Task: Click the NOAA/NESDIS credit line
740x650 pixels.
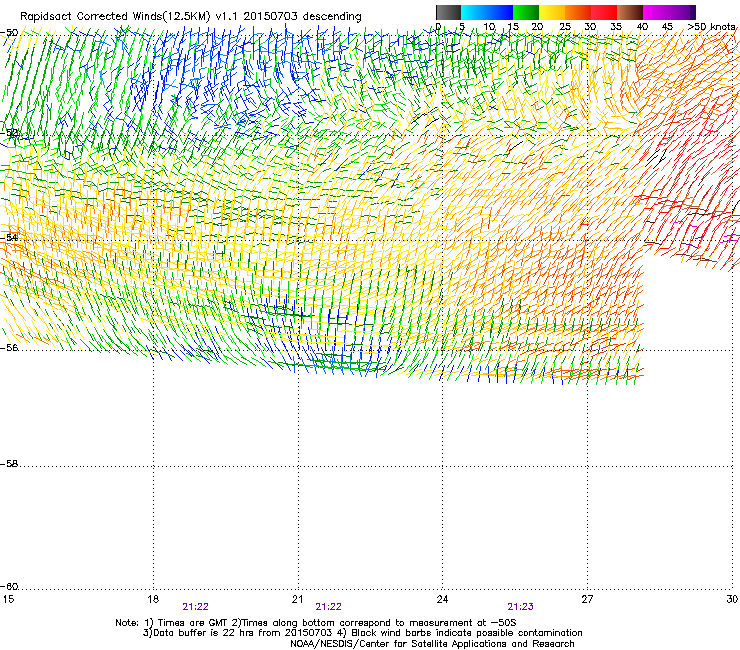Action: 432,644
